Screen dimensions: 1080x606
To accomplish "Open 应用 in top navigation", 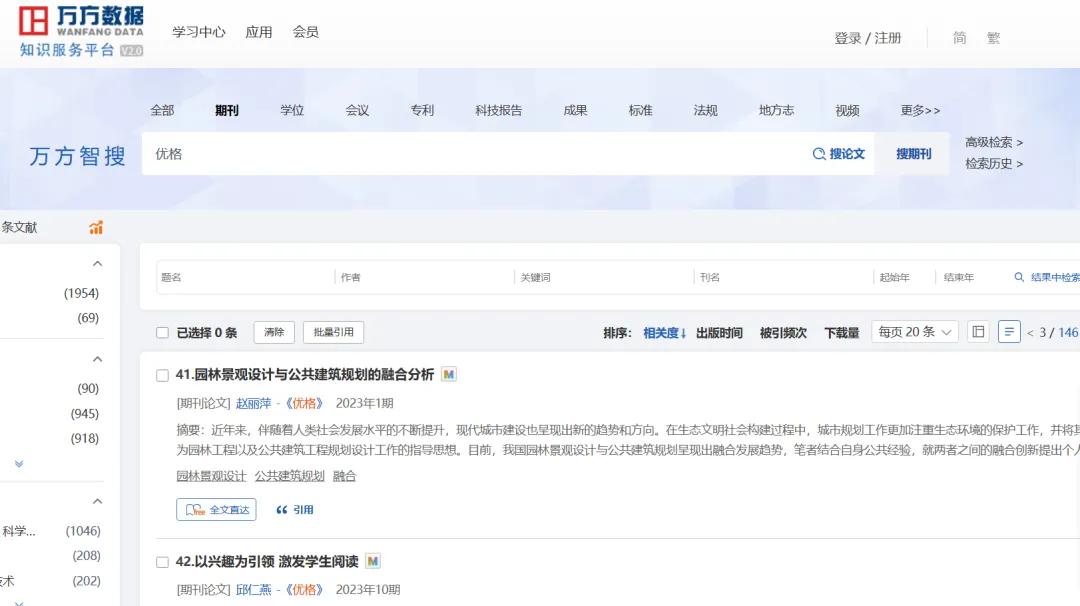I will point(259,32).
